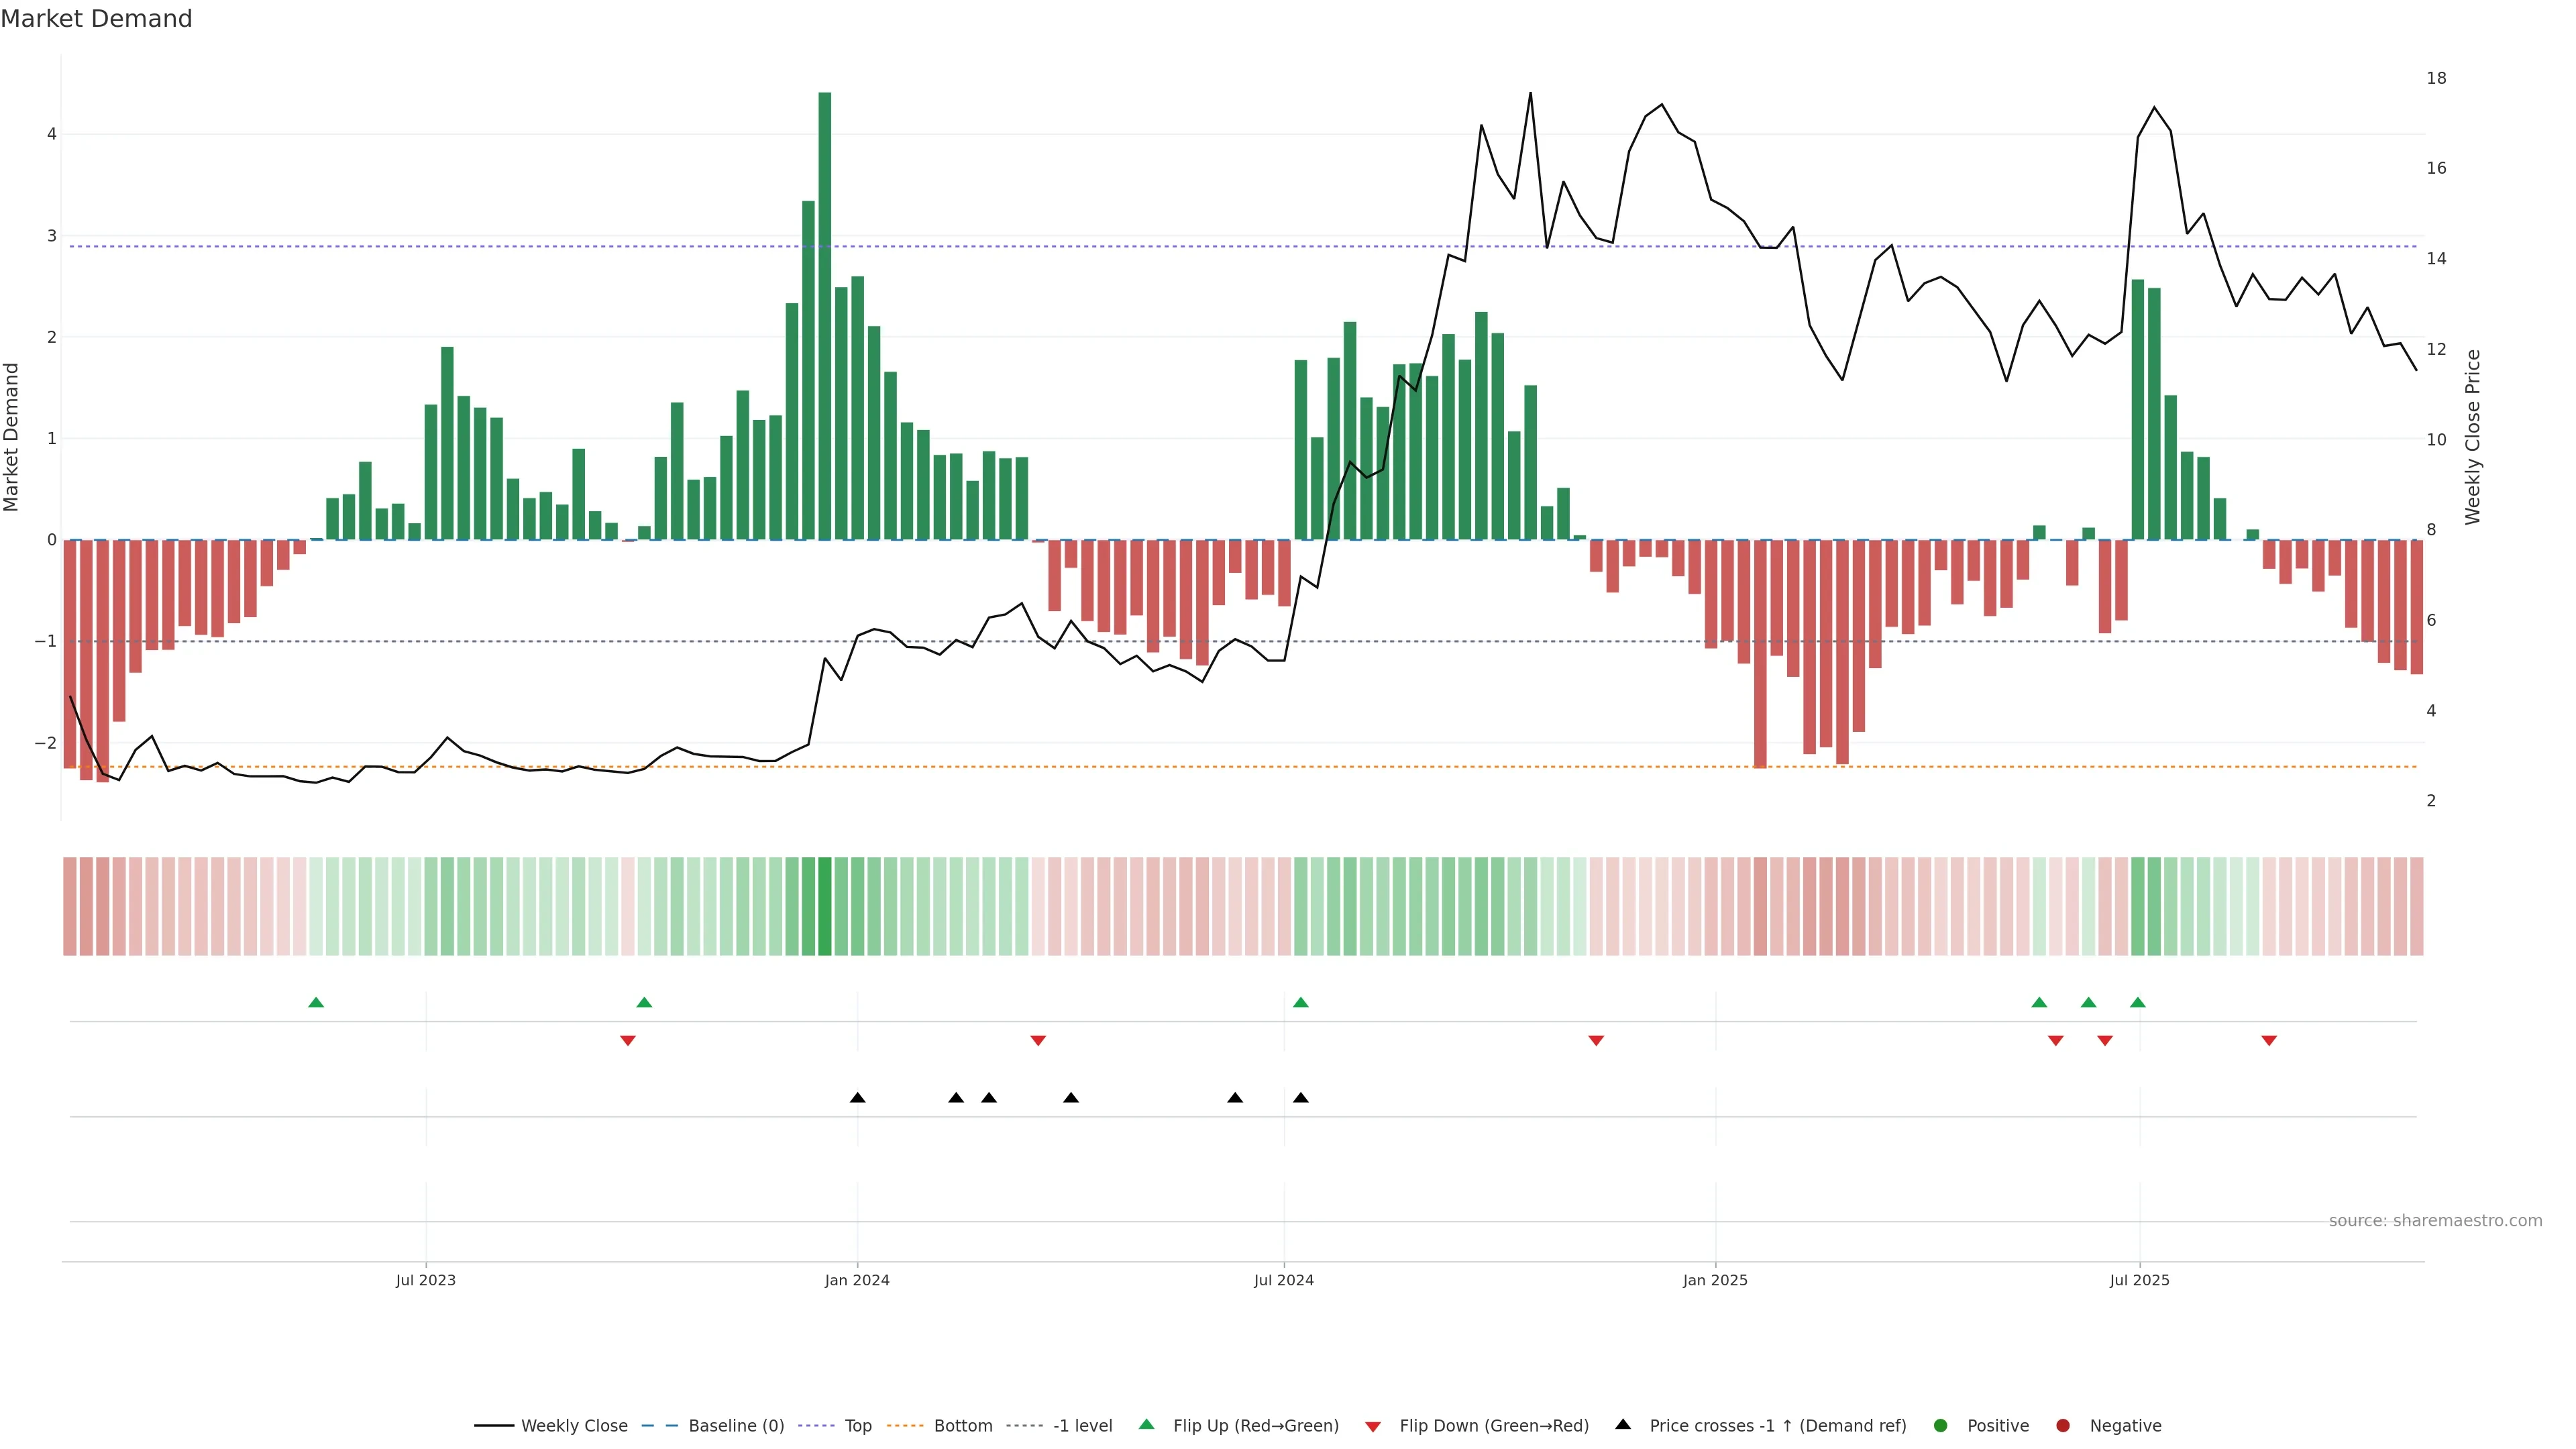Click the green flip-up marker at Jul 2024
Image resolution: width=2576 pixels, height=1449 pixels.
(1300, 1002)
